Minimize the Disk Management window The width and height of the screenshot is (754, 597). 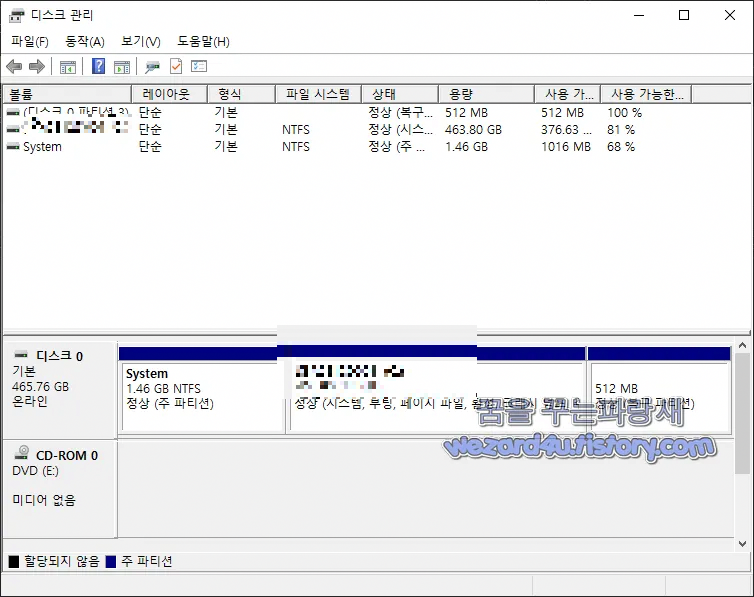[x=639, y=15]
